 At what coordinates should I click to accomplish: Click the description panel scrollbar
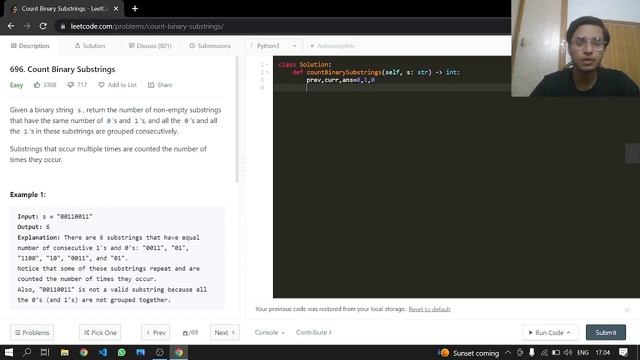pos(237,120)
